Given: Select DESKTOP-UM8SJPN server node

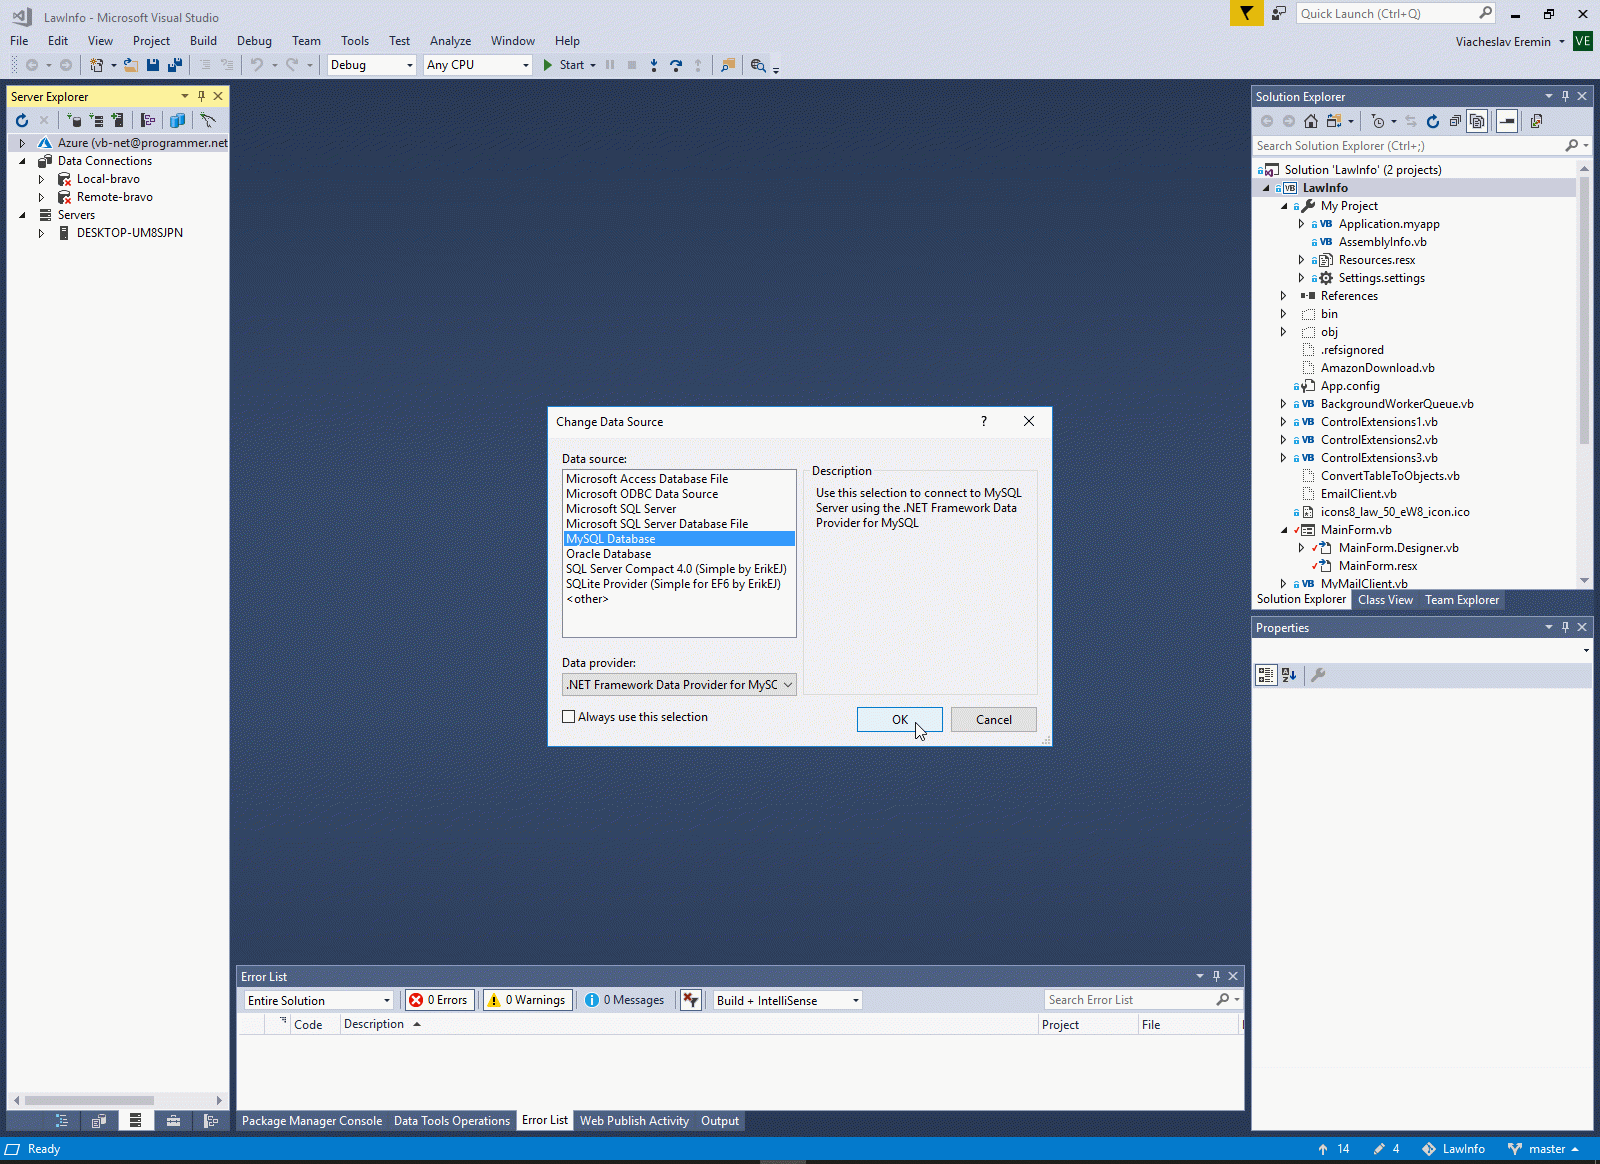Looking at the screenshot, I should pyautogui.click(x=129, y=233).
